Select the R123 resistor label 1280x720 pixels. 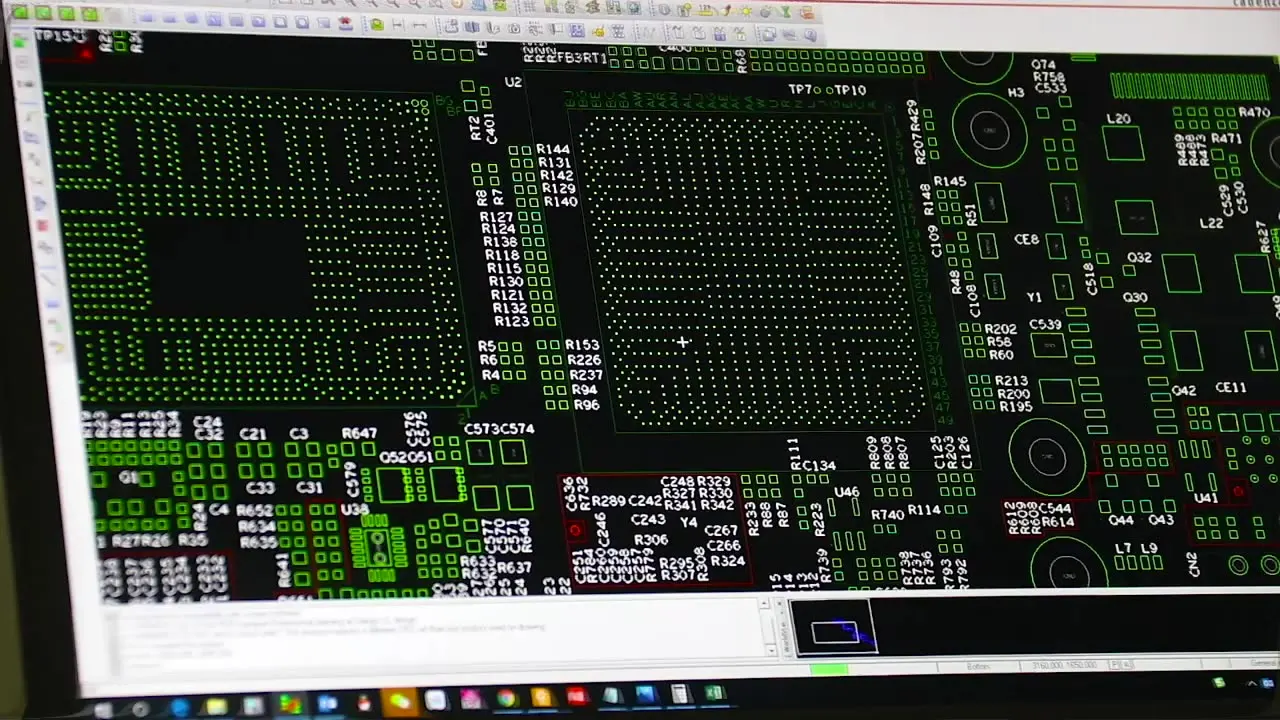tap(511, 321)
